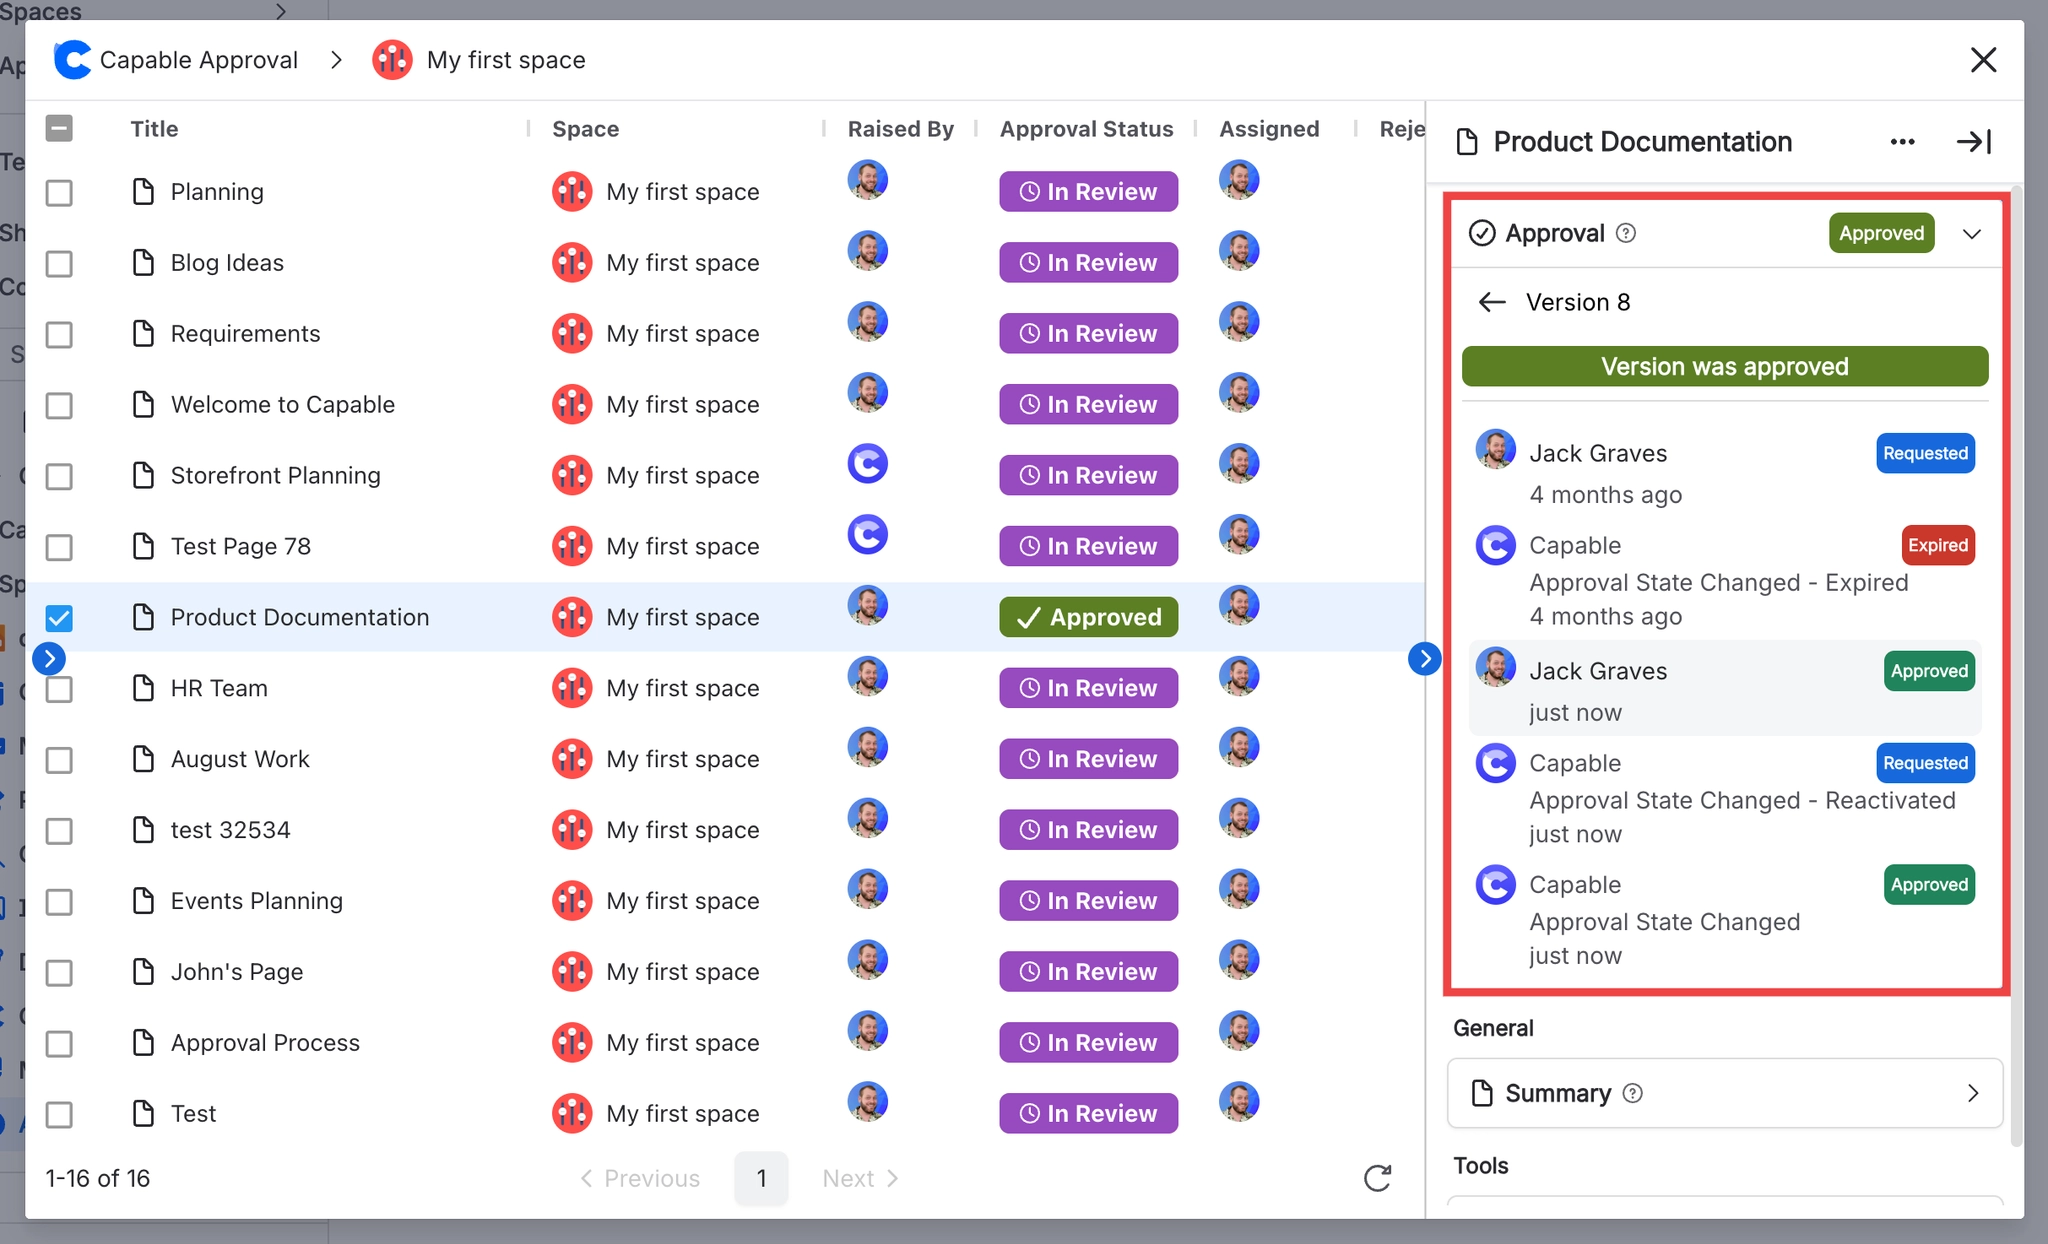This screenshot has height=1244, width=2048.
Task: Click the help icon beside Summary
Action: (x=1633, y=1093)
